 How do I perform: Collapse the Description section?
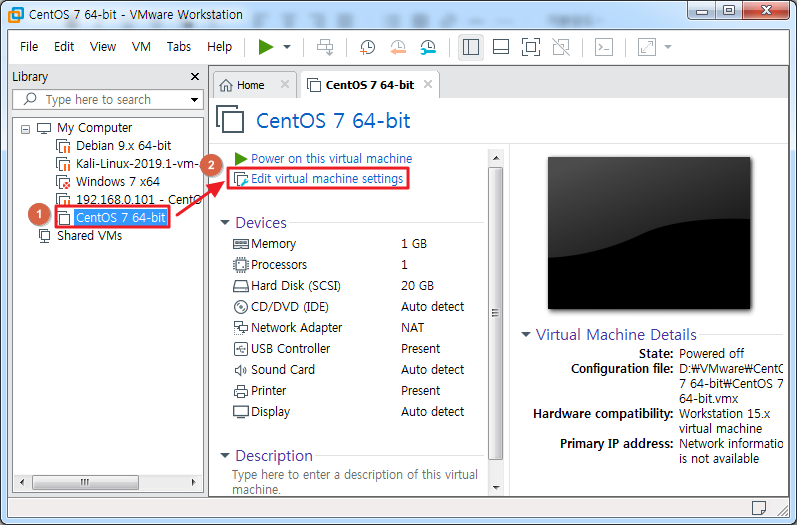pyautogui.click(x=225, y=455)
